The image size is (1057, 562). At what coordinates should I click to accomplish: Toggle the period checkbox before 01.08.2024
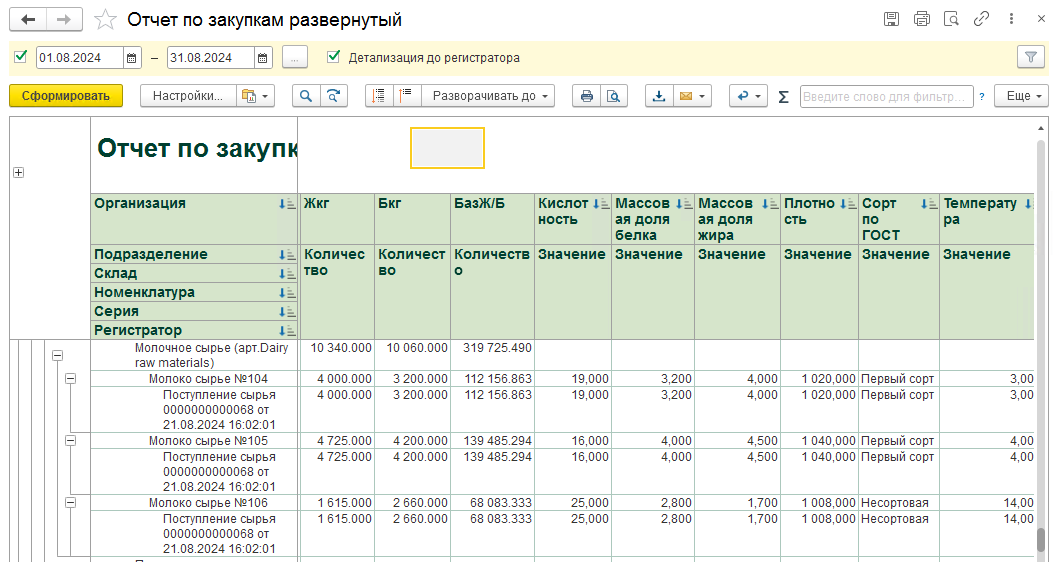(21, 57)
